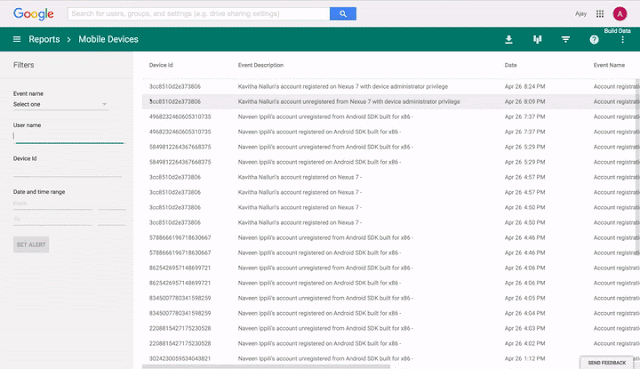Open the help question mark icon
Image resolution: width=640 pixels, height=369 pixels.
[x=594, y=39]
